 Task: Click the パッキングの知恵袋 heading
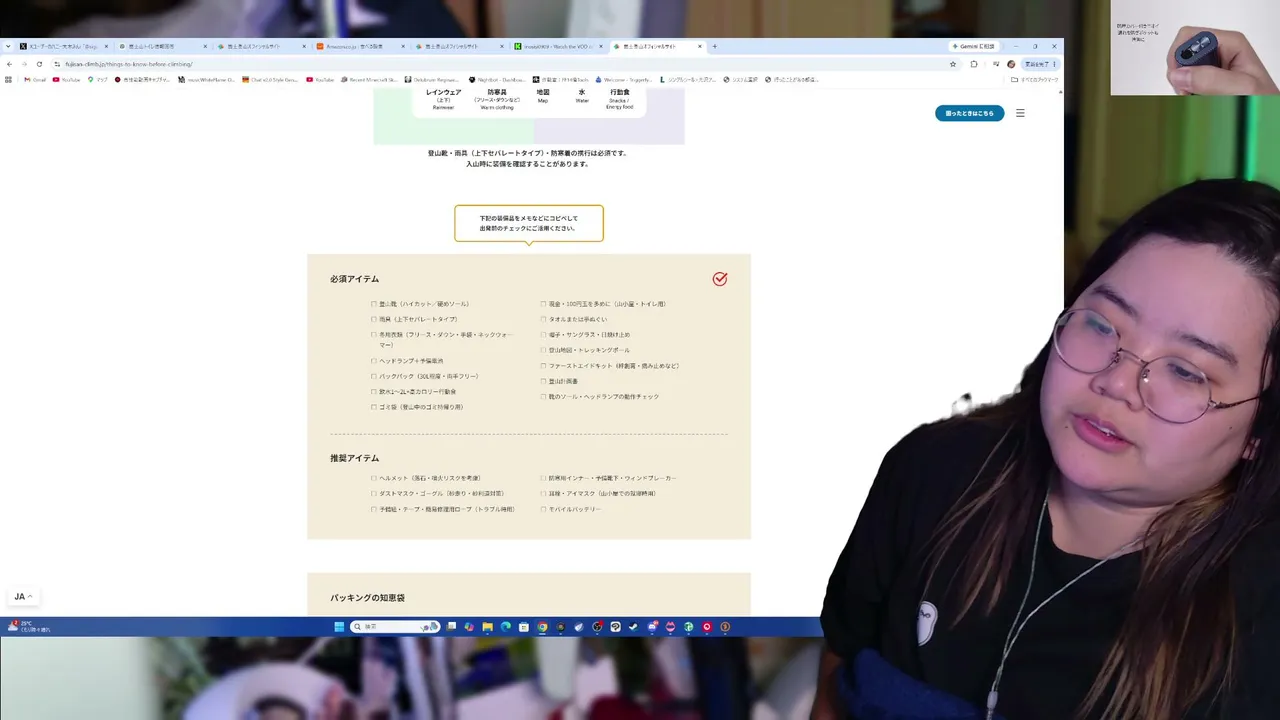[x=368, y=598]
